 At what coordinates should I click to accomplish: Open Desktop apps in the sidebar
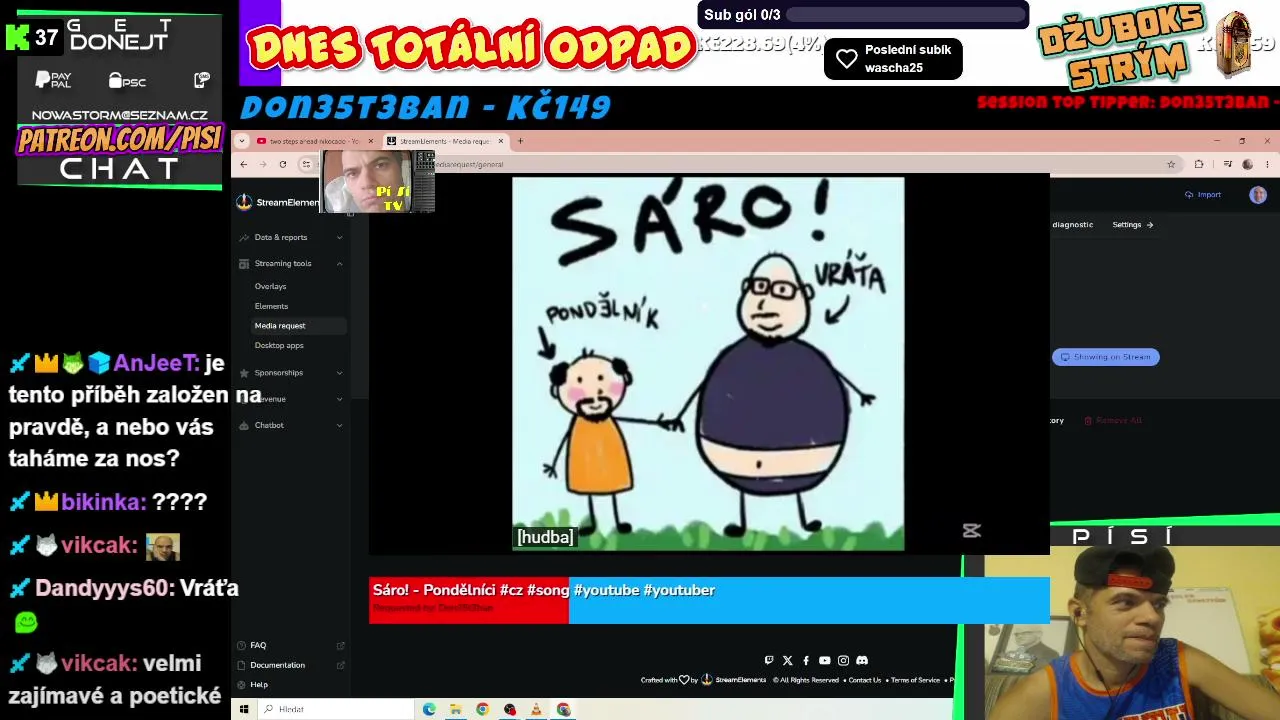click(279, 346)
